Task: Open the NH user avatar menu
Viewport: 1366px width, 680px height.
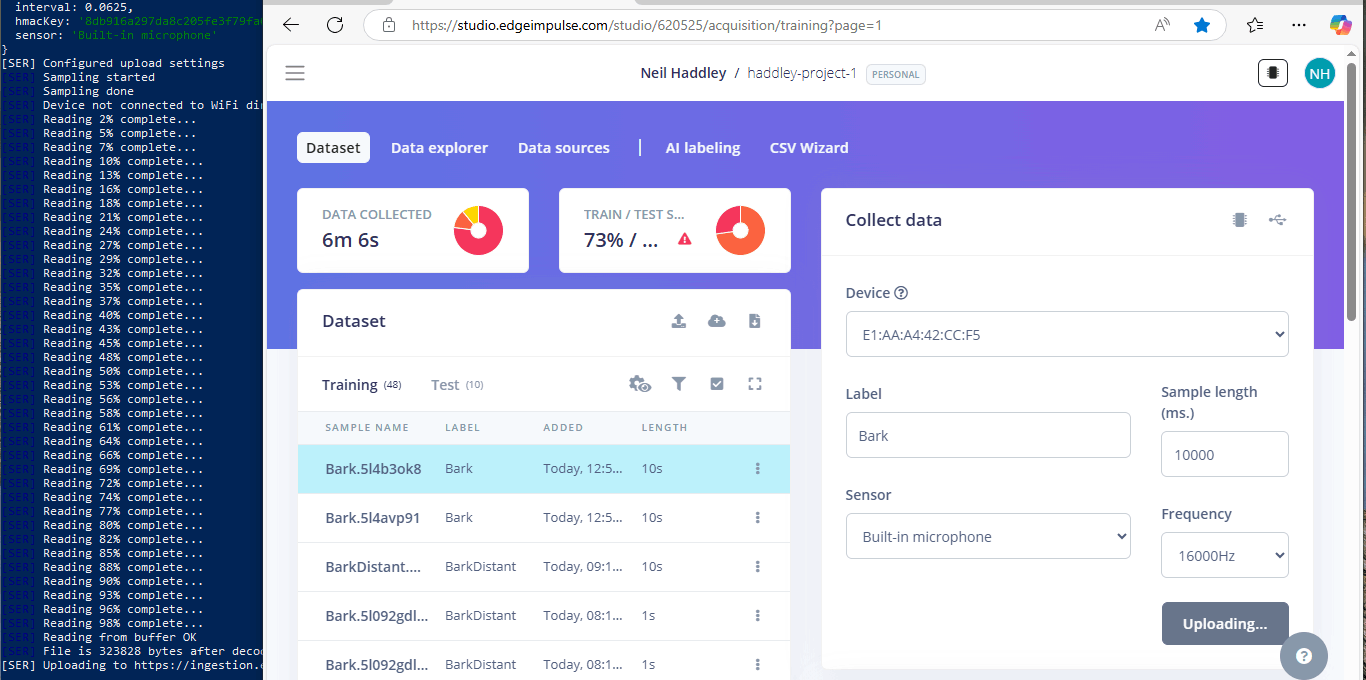Action: click(x=1320, y=73)
